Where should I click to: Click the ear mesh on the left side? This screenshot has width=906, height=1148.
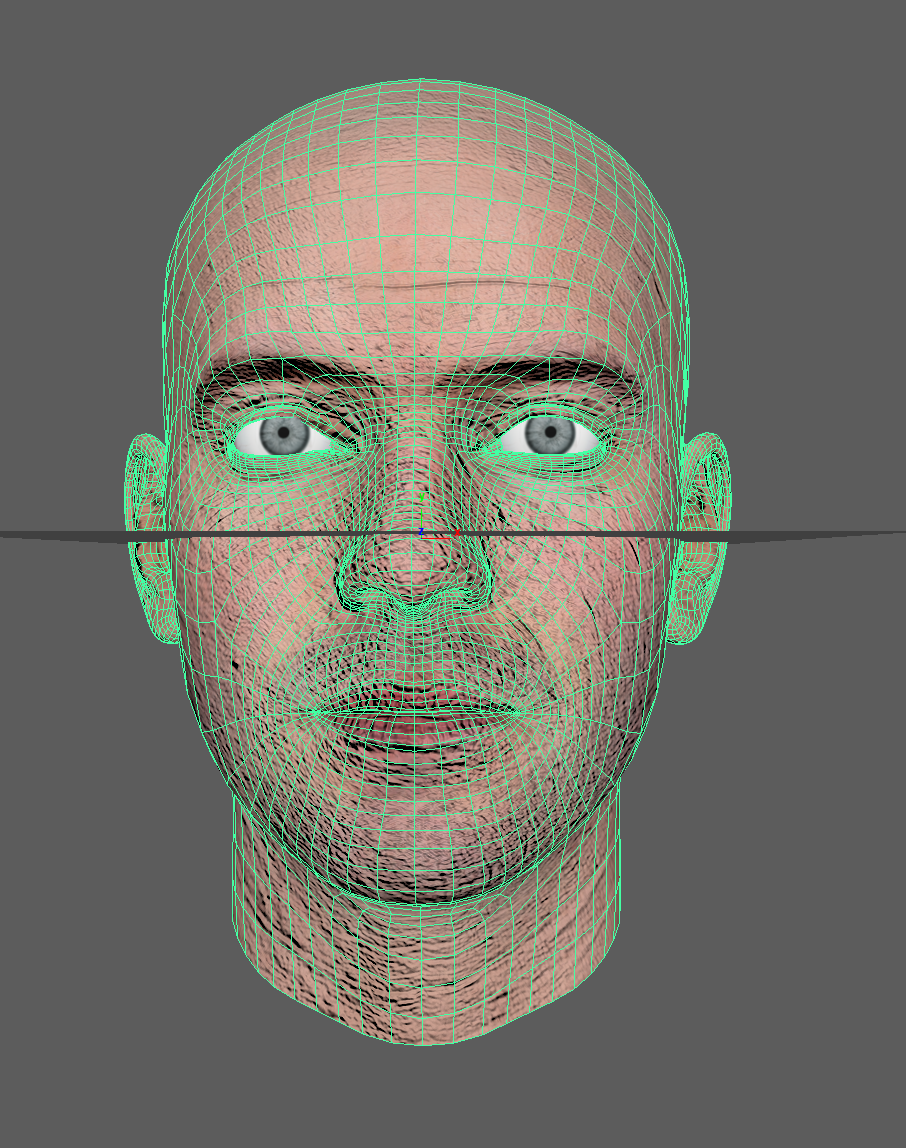151,538
